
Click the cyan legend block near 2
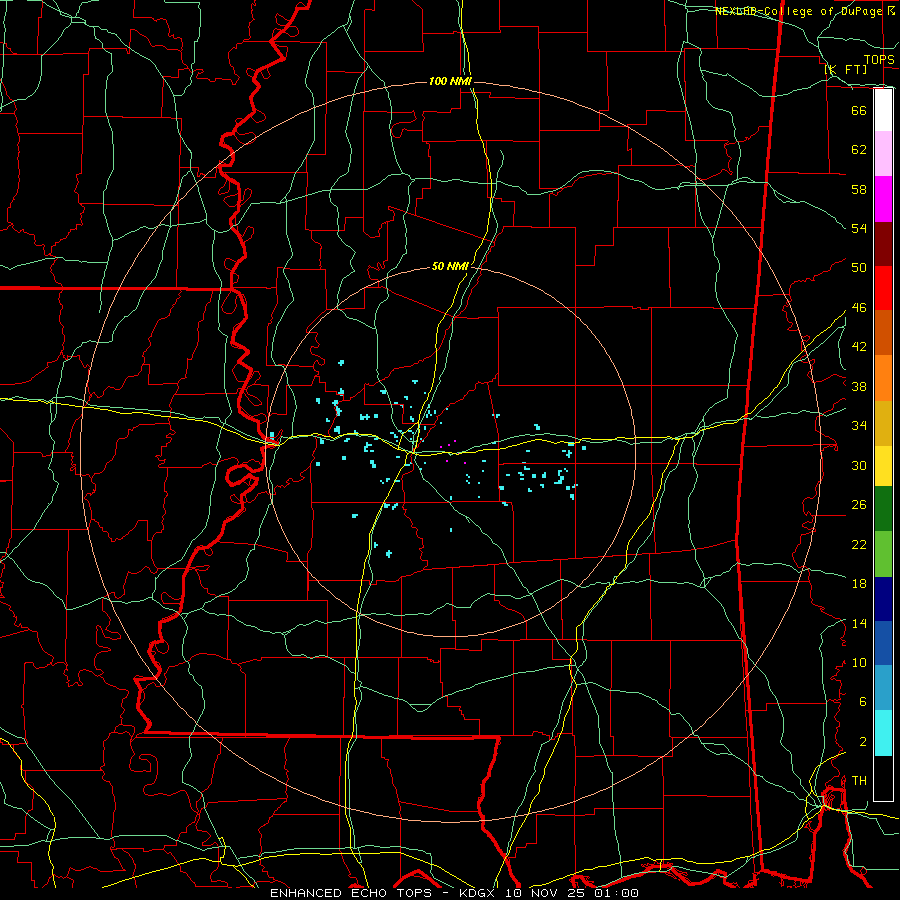883,733
